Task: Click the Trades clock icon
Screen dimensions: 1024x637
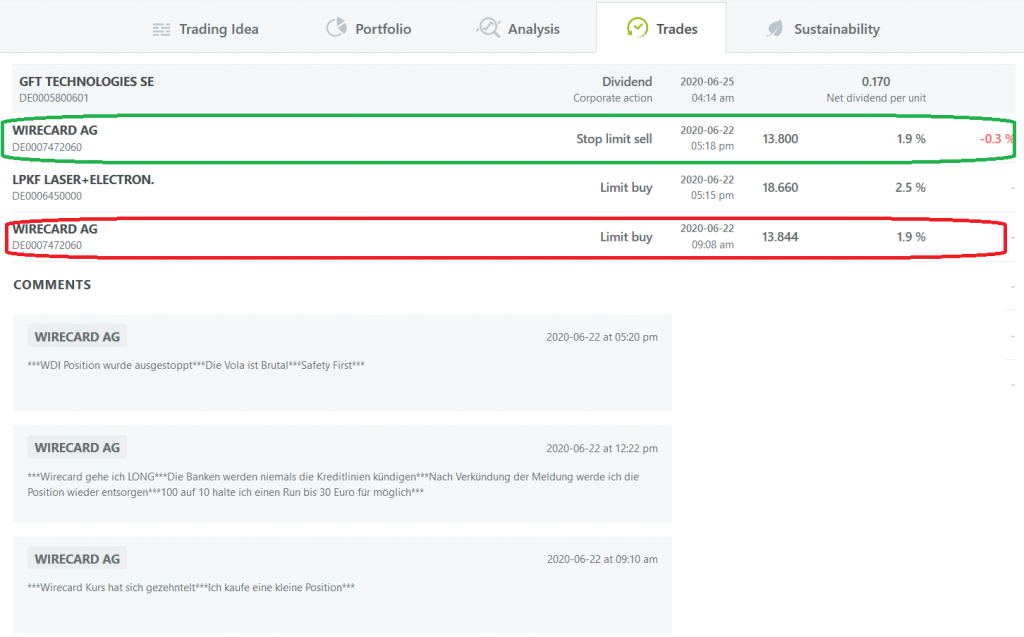Action: click(636, 28)
